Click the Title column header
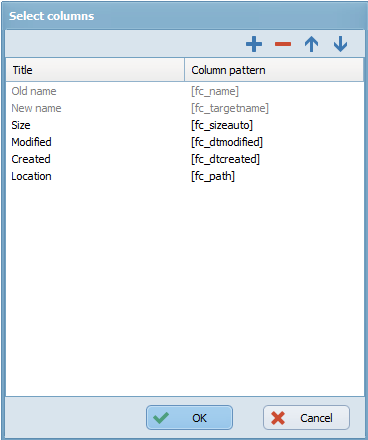The height and width of the screenshot is (440, 368). point(95,70)
